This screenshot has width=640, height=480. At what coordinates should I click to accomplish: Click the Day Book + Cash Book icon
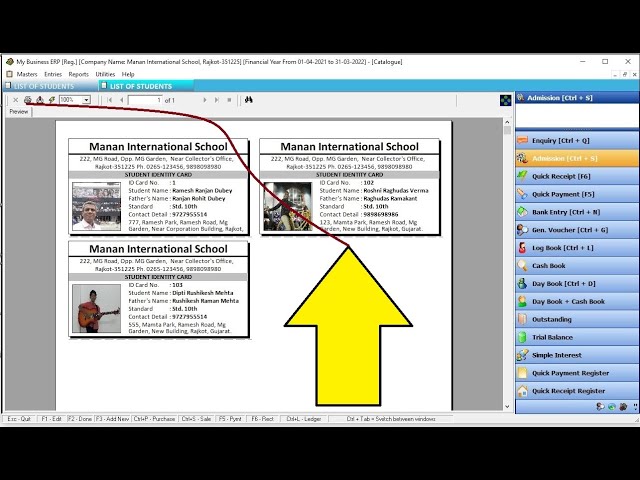click(x=522, y=302)
